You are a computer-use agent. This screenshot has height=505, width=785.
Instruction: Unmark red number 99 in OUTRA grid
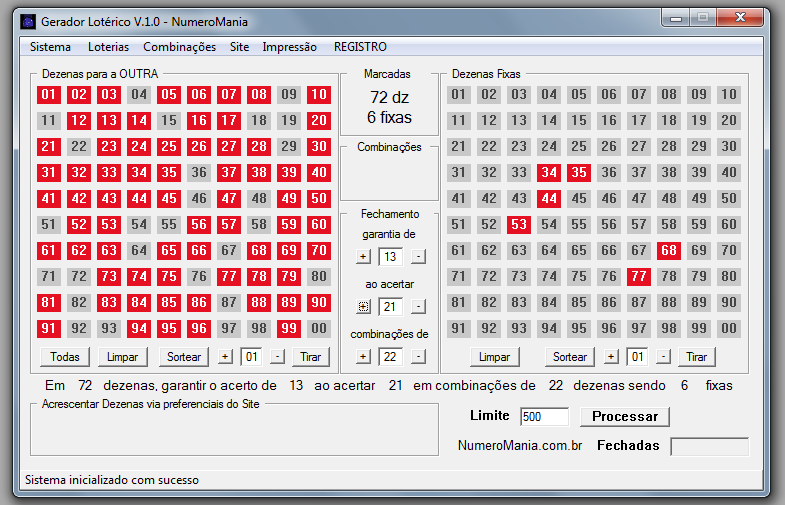[289, 329]
